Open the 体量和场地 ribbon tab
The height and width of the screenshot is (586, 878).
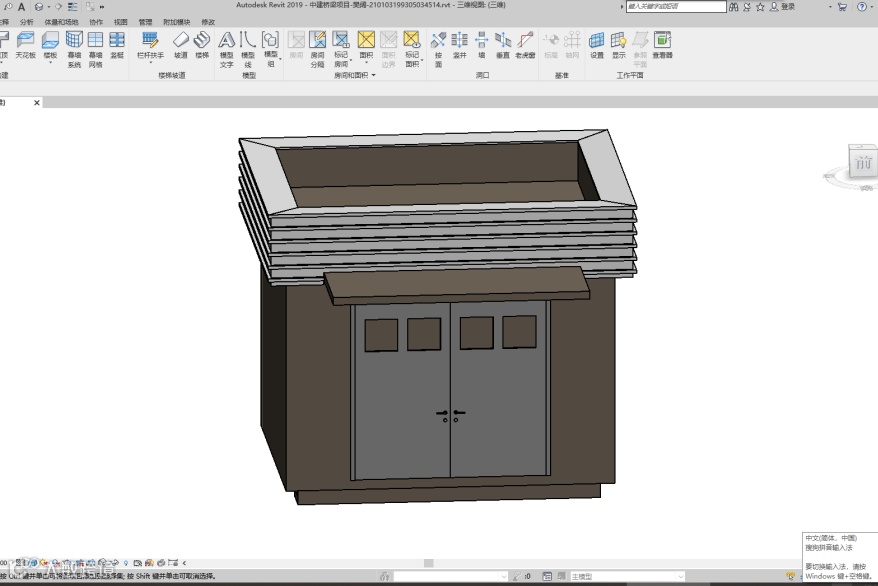click(63, 21)
